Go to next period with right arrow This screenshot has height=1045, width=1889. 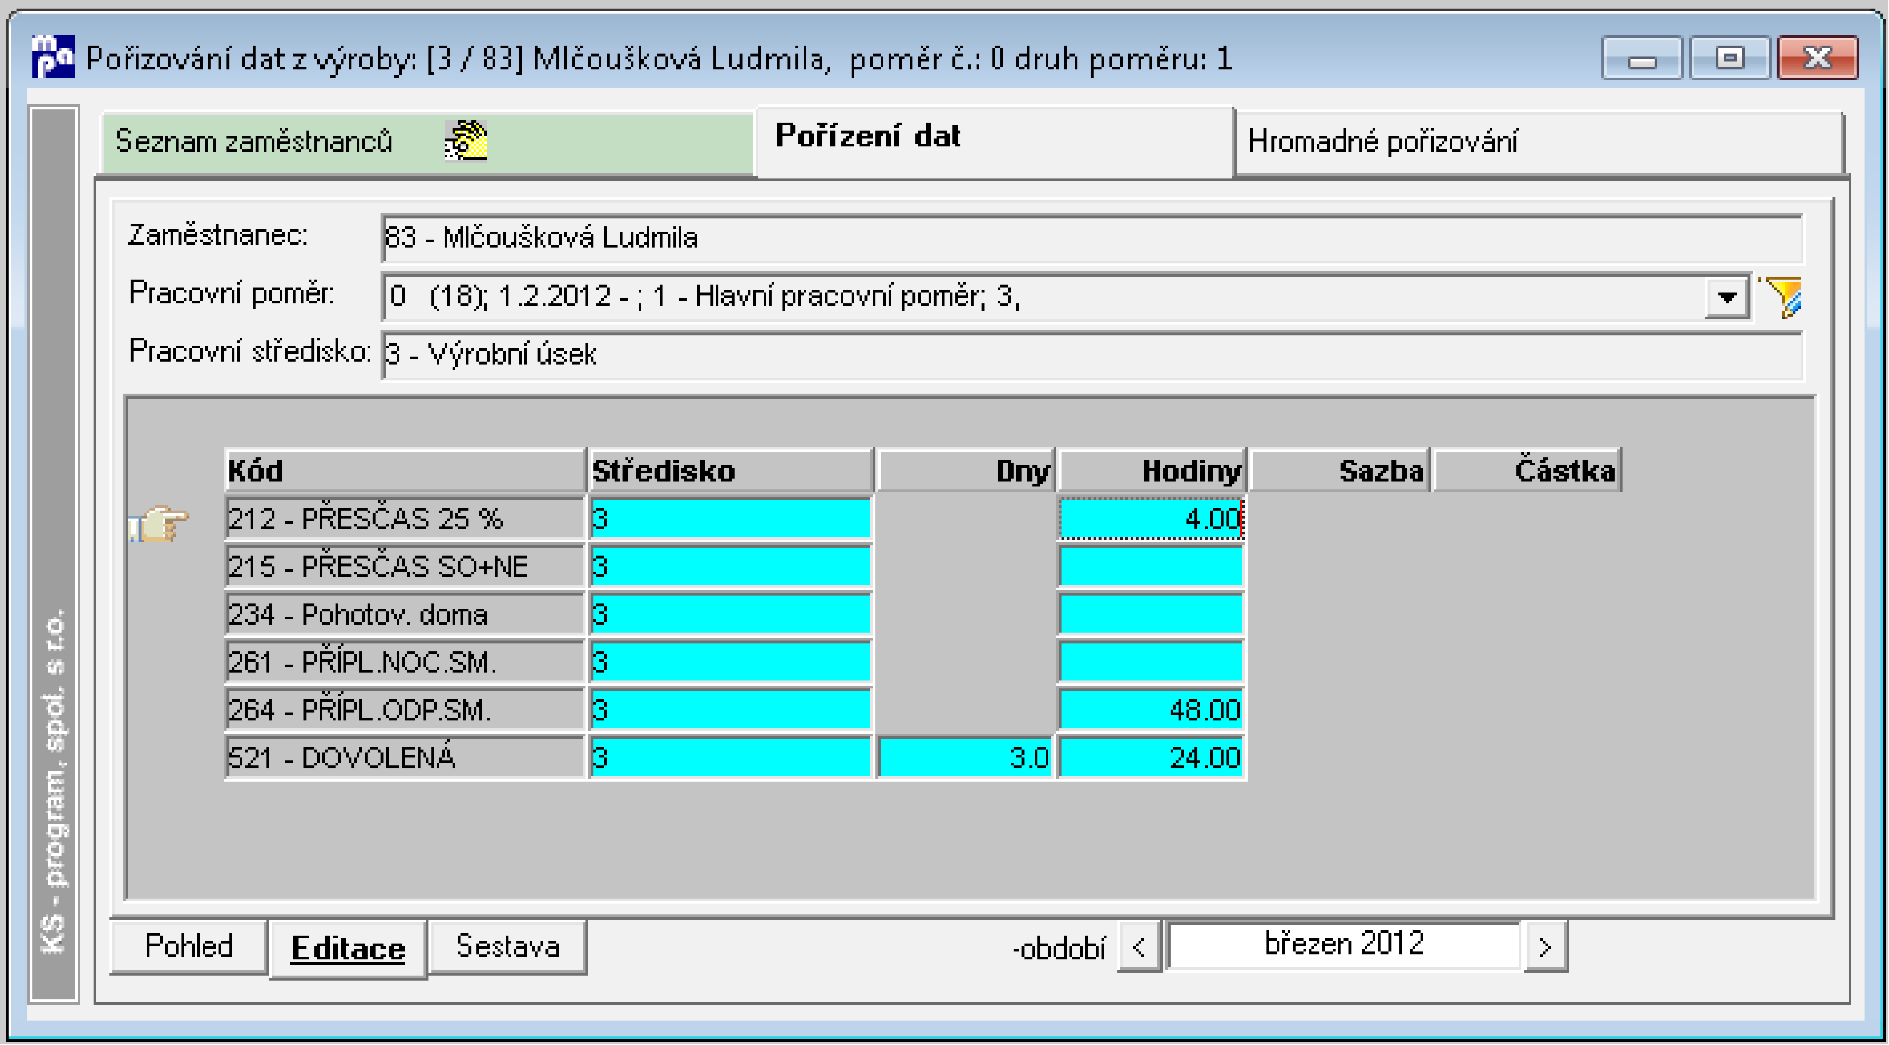click(1546, 947)
